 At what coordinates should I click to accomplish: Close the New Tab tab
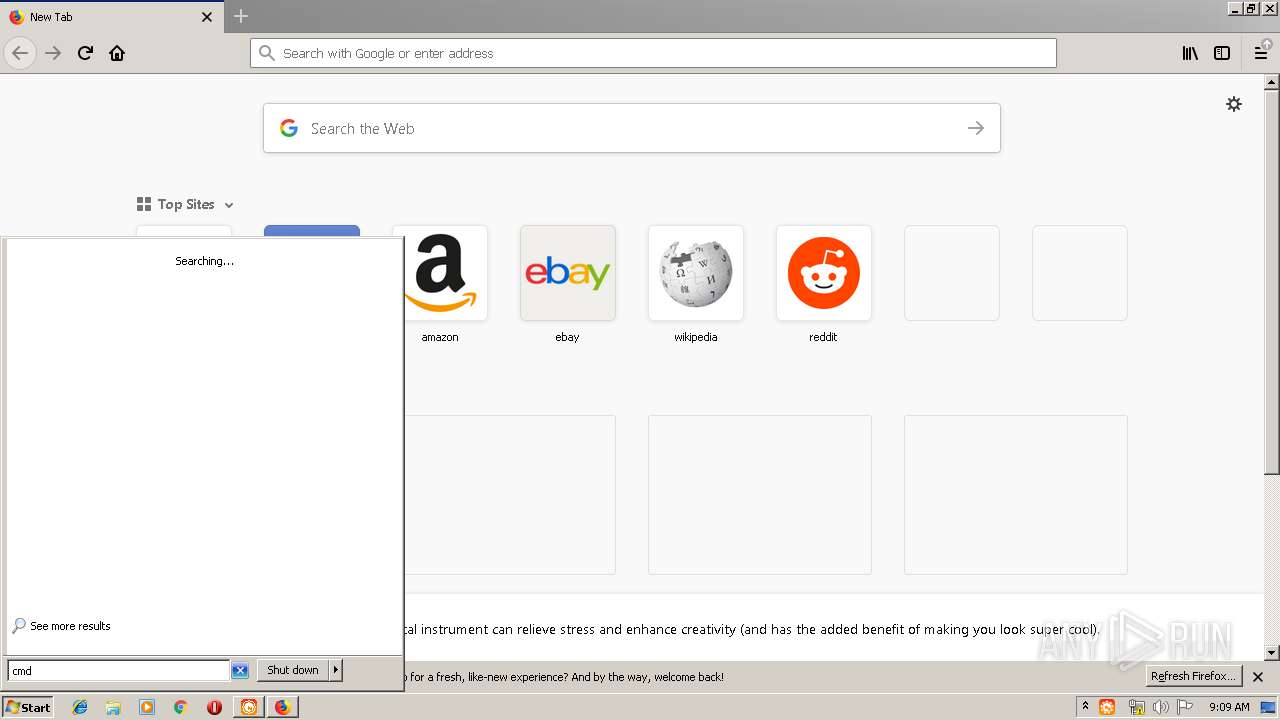207,17
